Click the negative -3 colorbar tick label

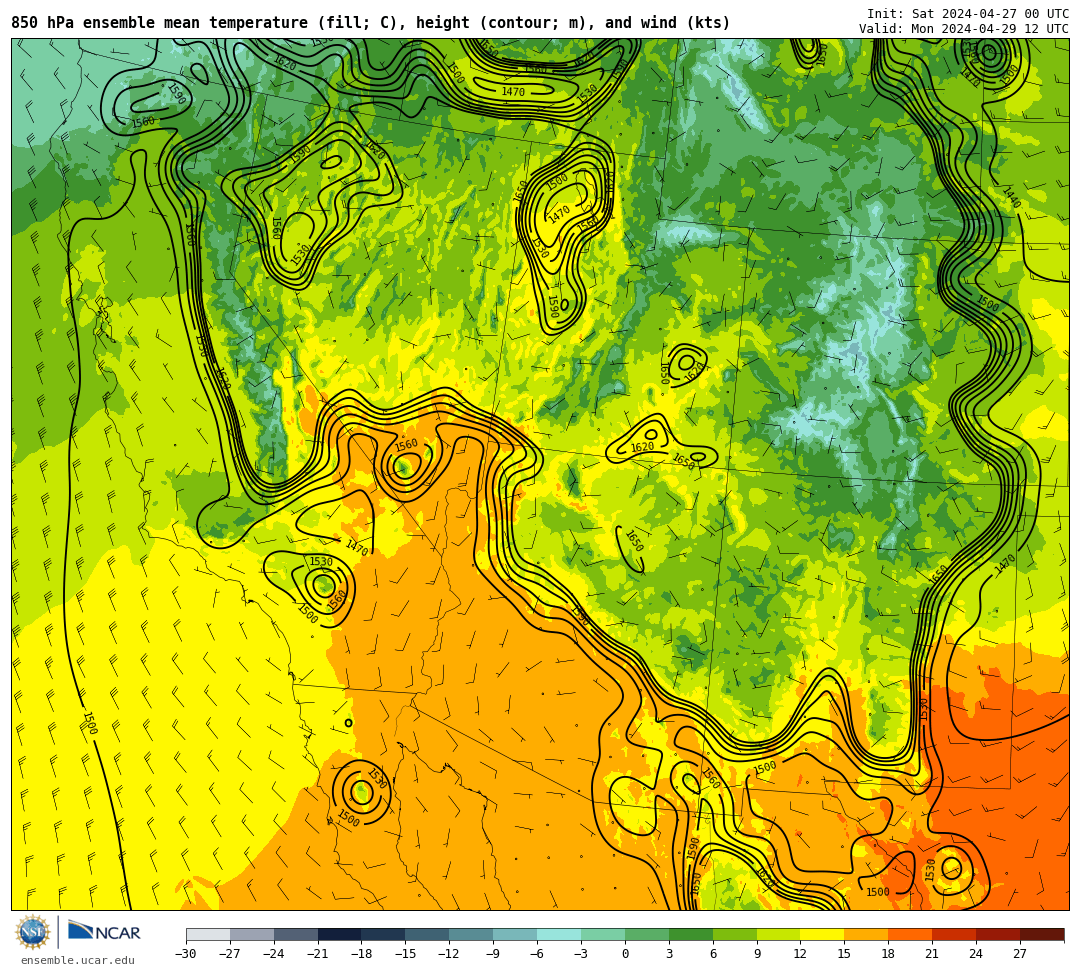click(581, 954)
